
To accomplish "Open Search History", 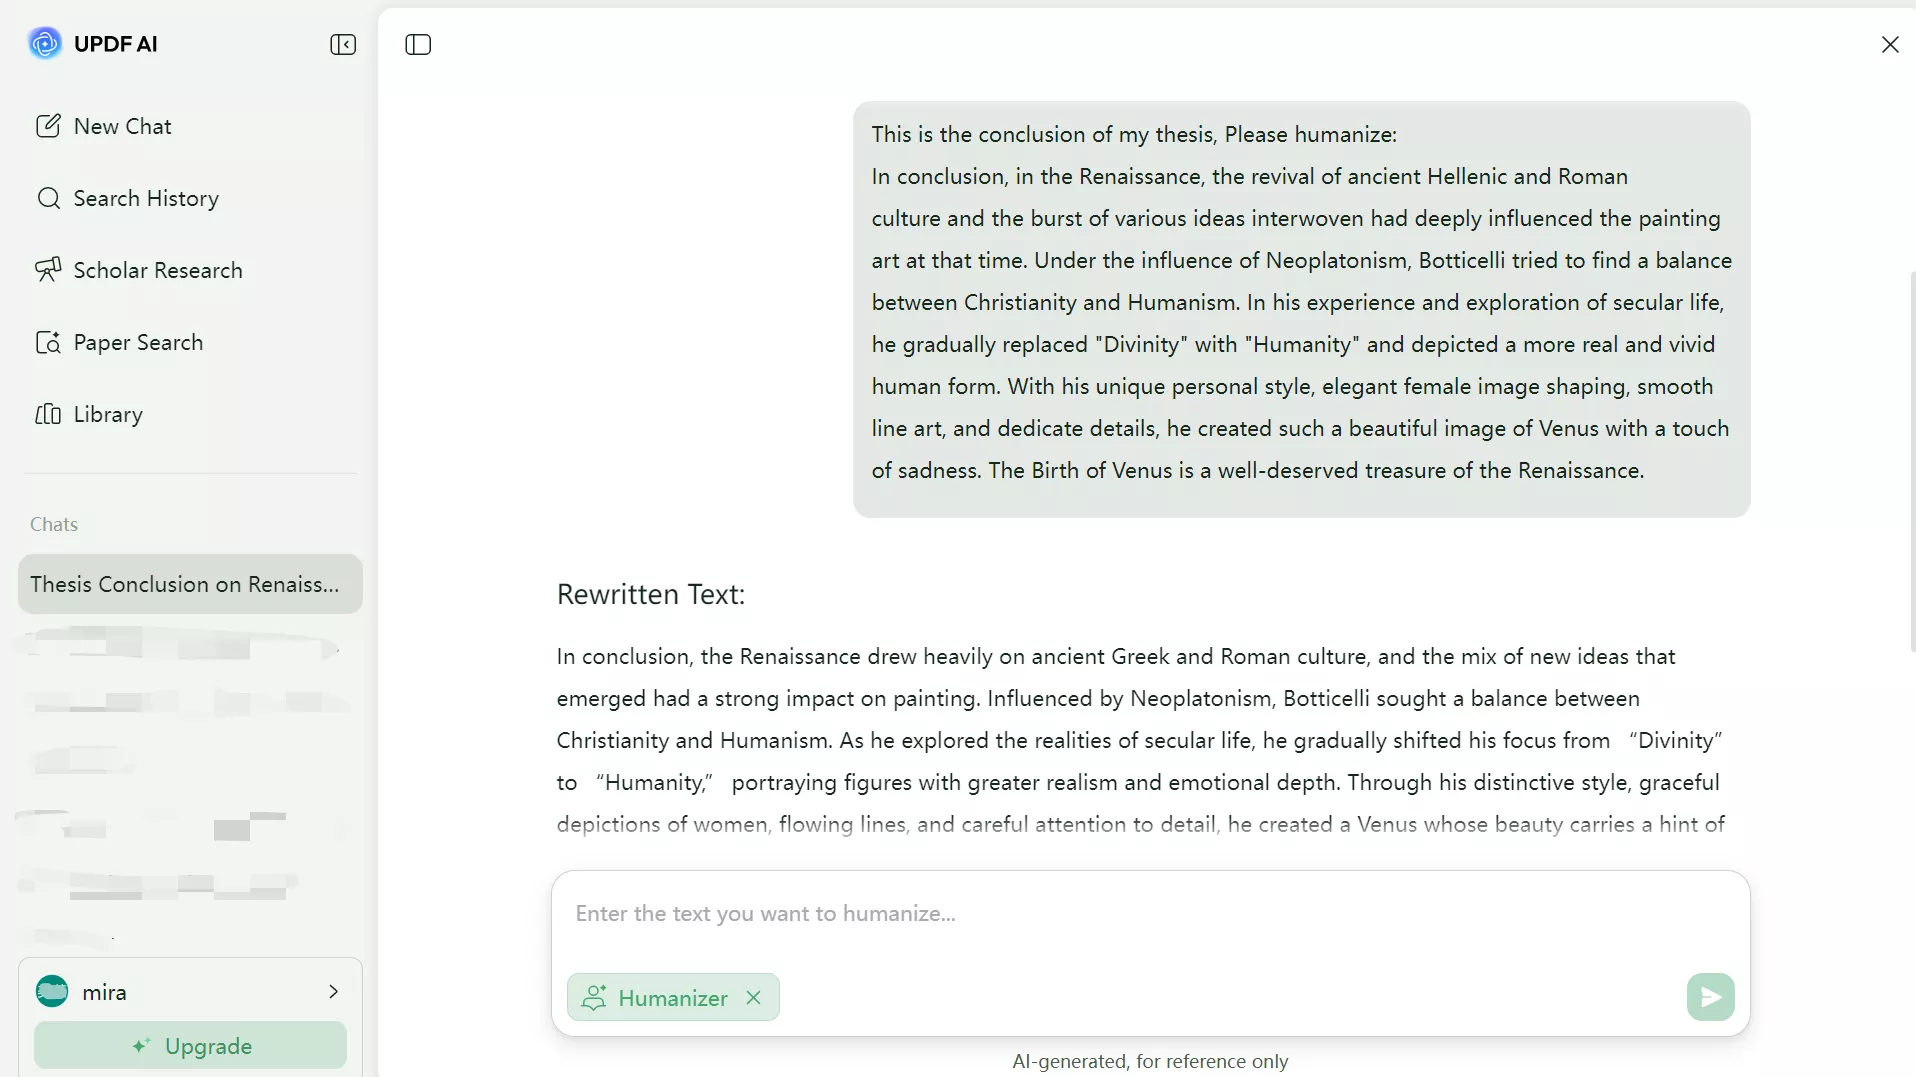I will tap(146, 198).
